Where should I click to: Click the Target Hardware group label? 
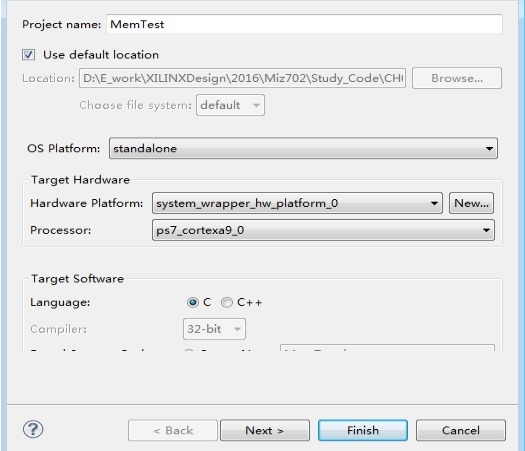[x=80, y=180]
